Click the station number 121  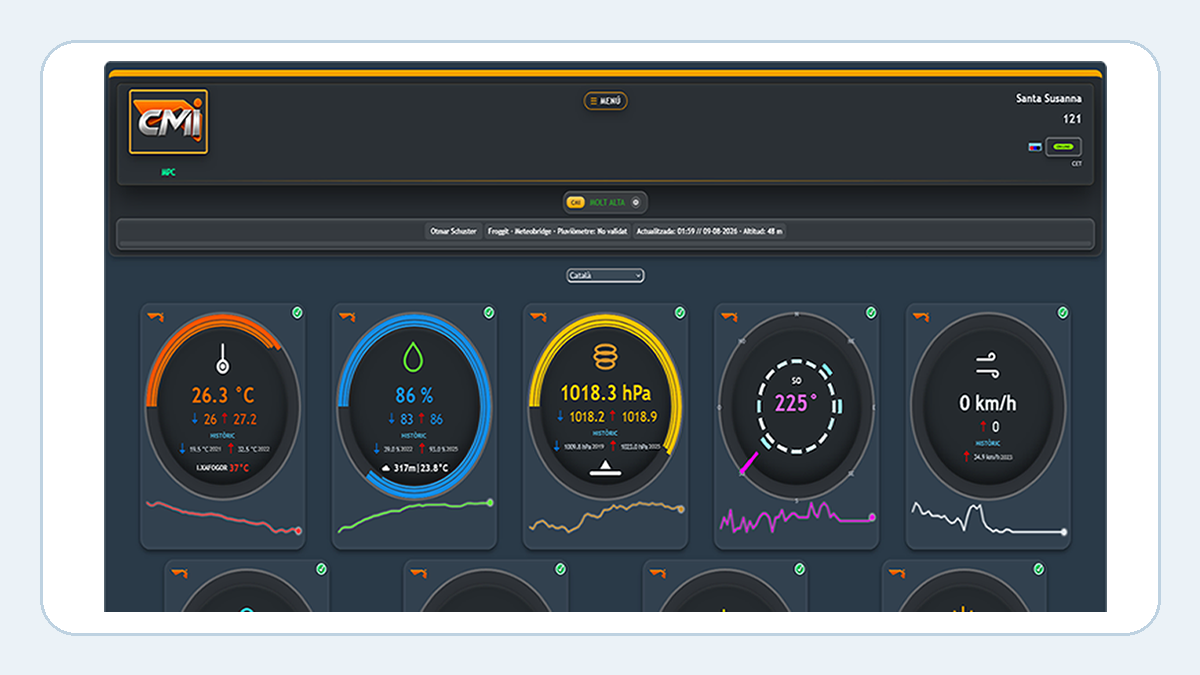tap(1072, 119)
